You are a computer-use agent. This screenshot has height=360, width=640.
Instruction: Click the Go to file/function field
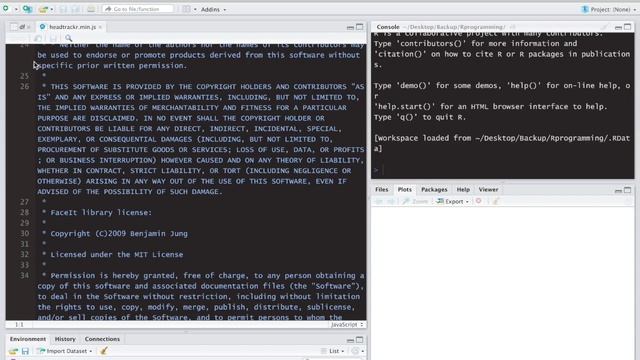point(138,9)
